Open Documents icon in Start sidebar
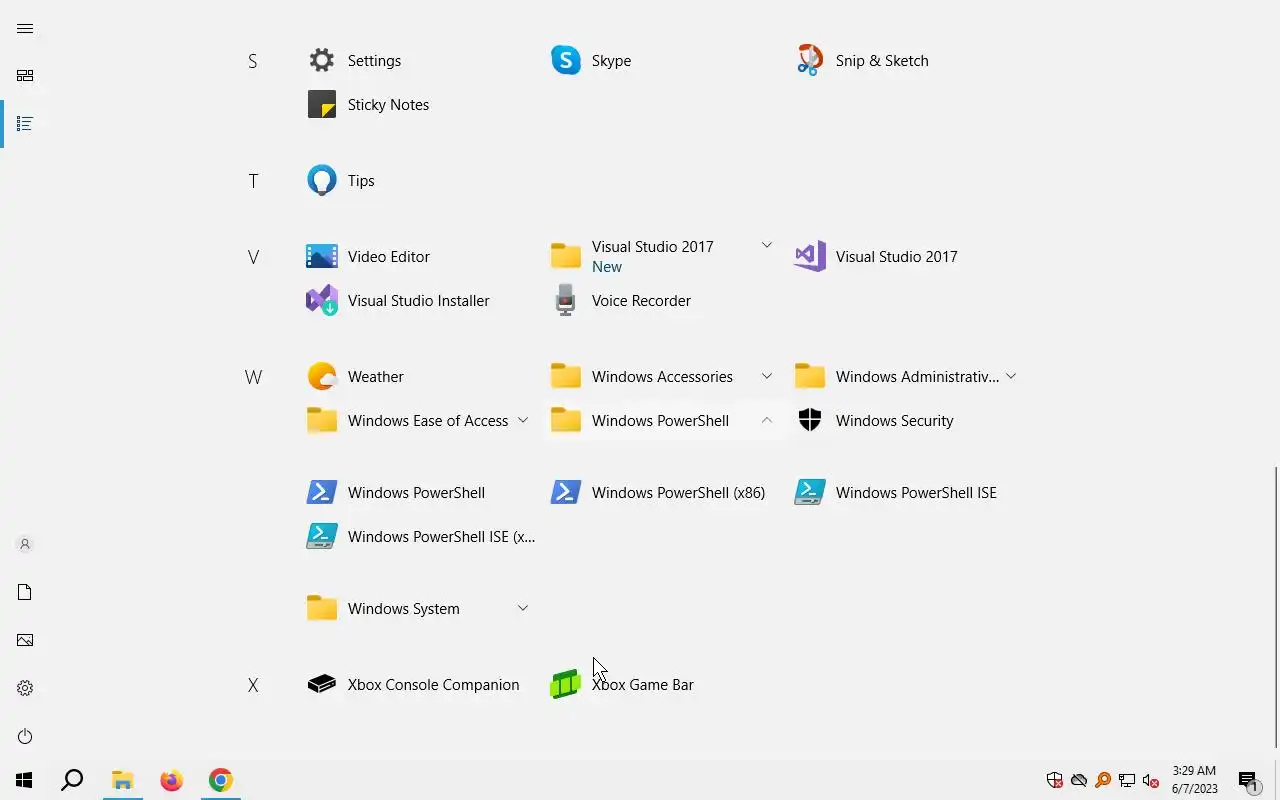The height and width of the screenshot is (800, 1280). pos(25,592)
